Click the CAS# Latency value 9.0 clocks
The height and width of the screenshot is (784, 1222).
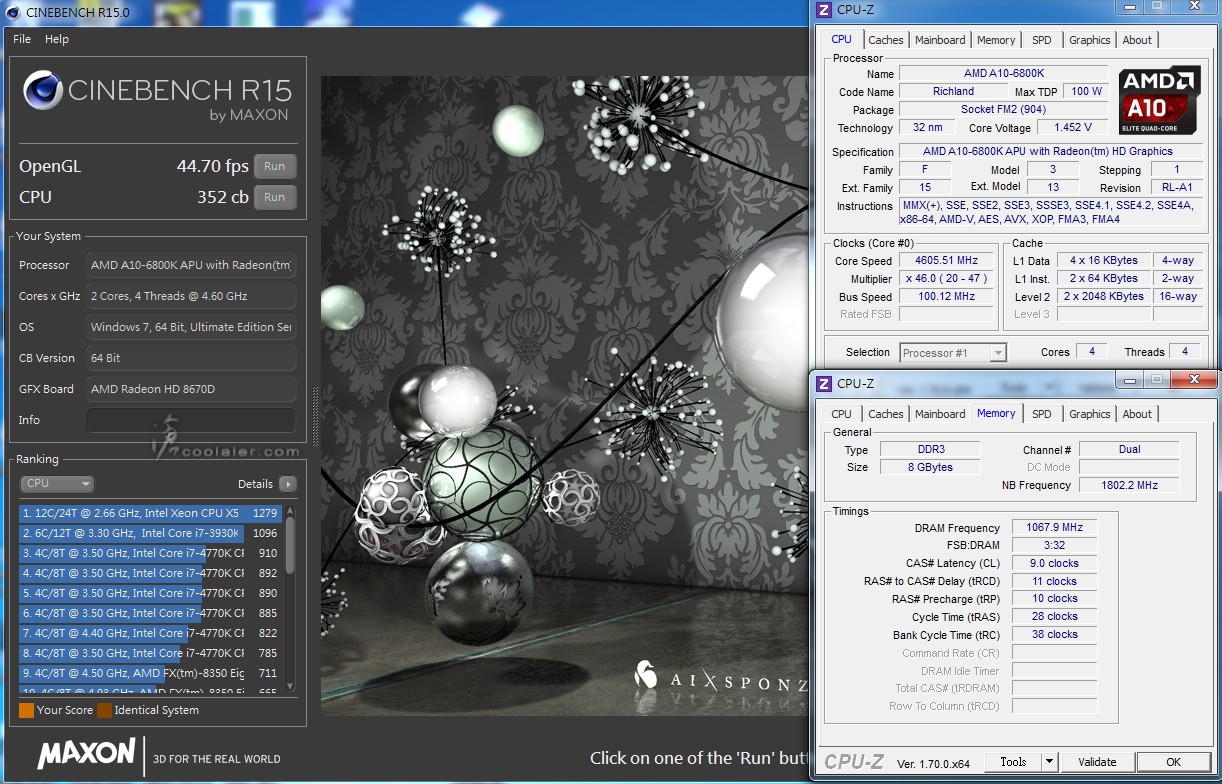tap(1054, 563)
